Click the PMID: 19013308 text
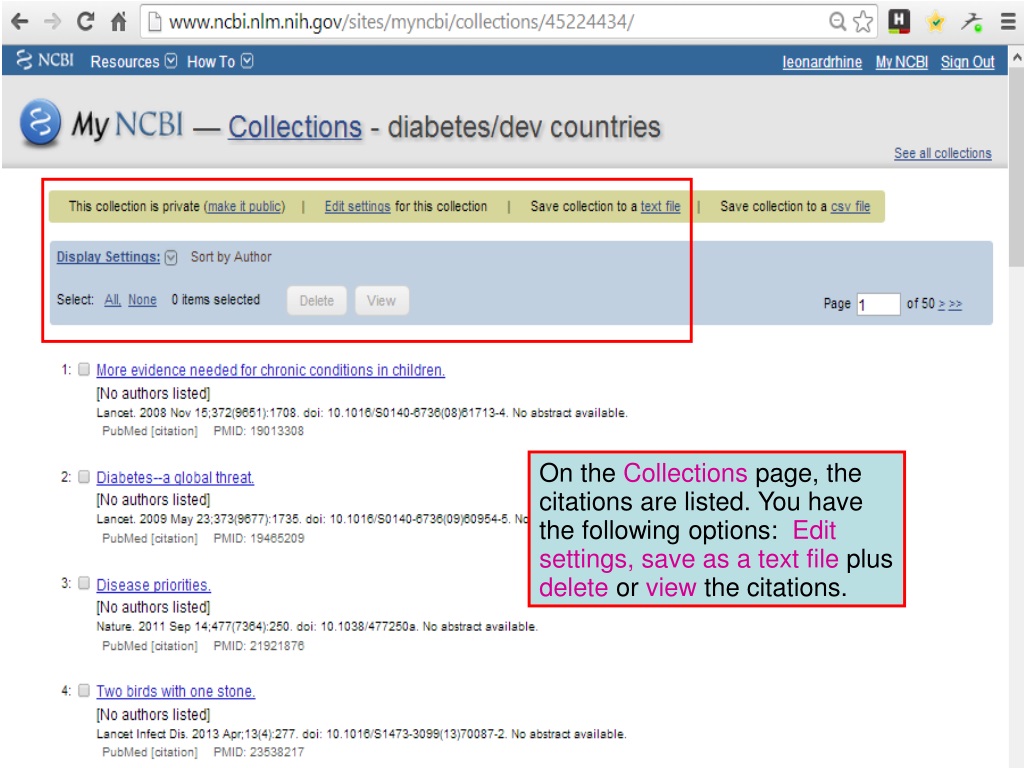This screenshot has width=1024, height=768. coord(259,430)
